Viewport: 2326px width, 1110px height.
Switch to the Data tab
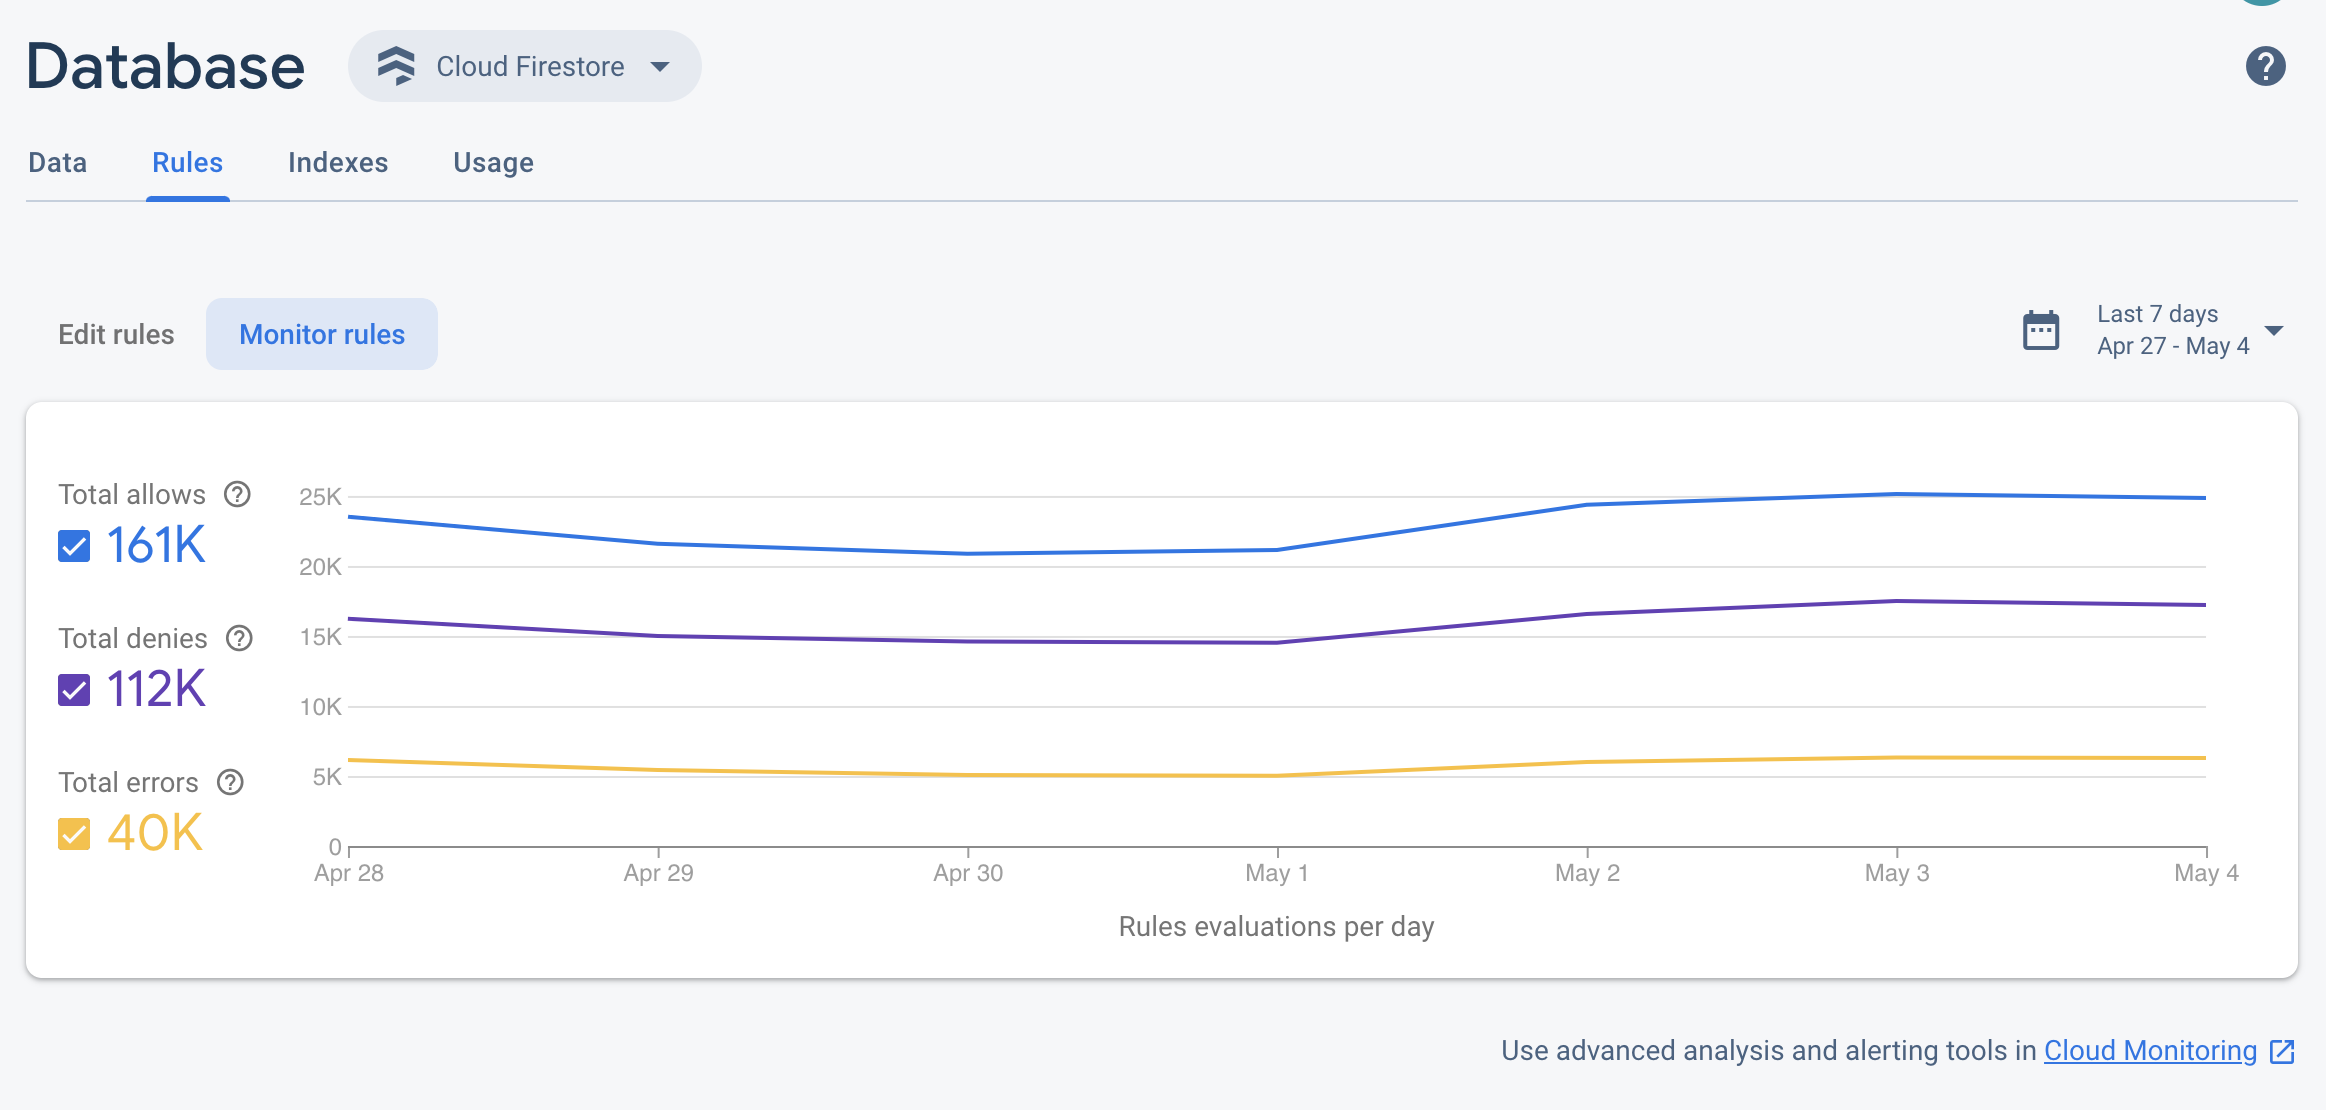tap(56, 163)
